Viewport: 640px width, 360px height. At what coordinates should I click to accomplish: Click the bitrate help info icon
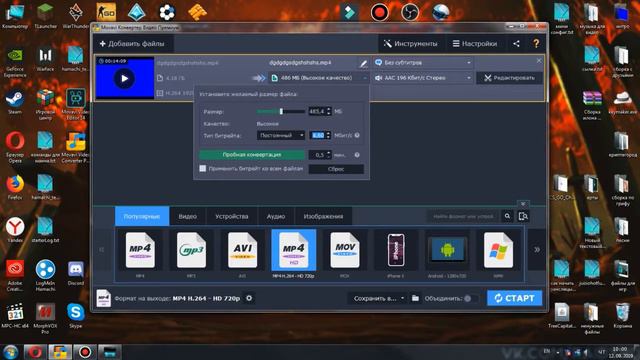(x=357, y=135)
